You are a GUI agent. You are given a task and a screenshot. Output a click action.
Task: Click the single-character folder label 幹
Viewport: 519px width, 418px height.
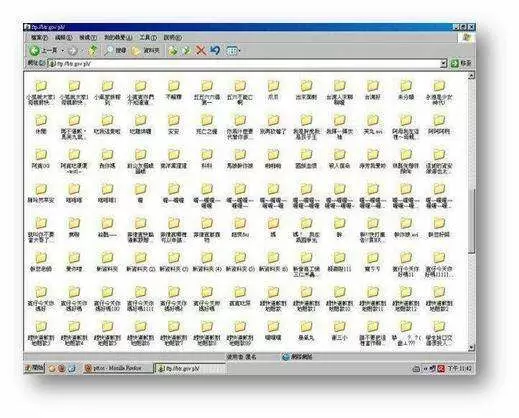coord(339,235)
